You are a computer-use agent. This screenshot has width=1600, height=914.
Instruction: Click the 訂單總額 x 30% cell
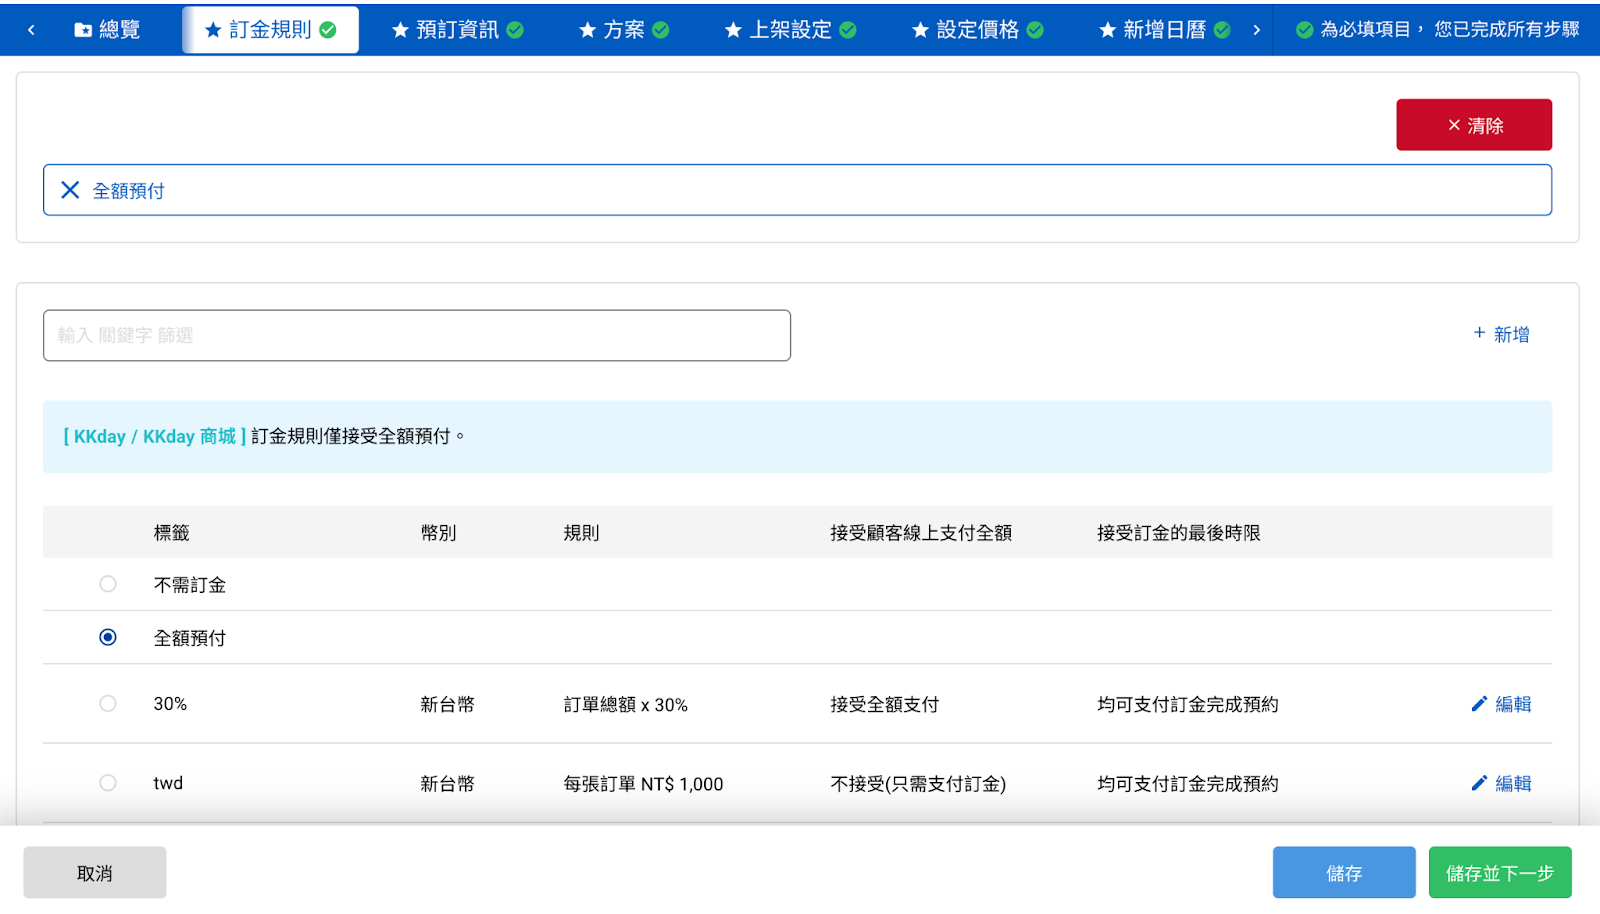pyautogui.click(x=626, y=705)
